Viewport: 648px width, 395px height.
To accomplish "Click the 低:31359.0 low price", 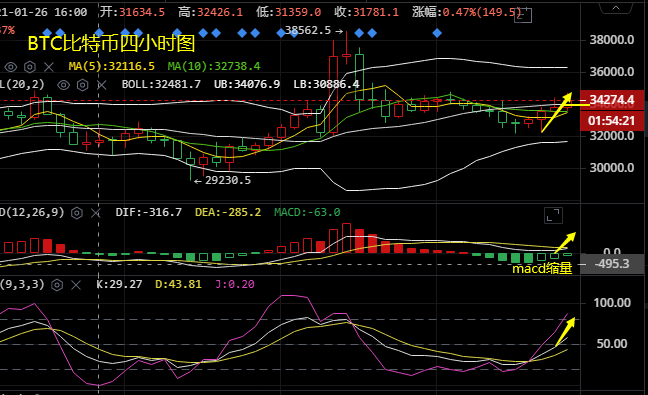I will [x=288, y=12].
